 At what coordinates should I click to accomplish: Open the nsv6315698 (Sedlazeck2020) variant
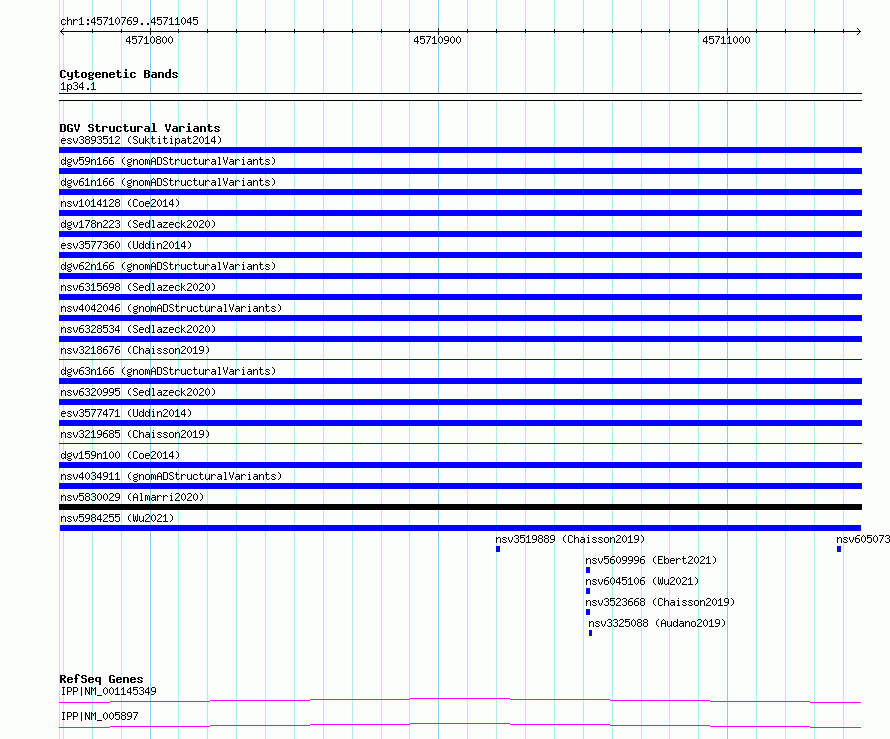(138, 287)
